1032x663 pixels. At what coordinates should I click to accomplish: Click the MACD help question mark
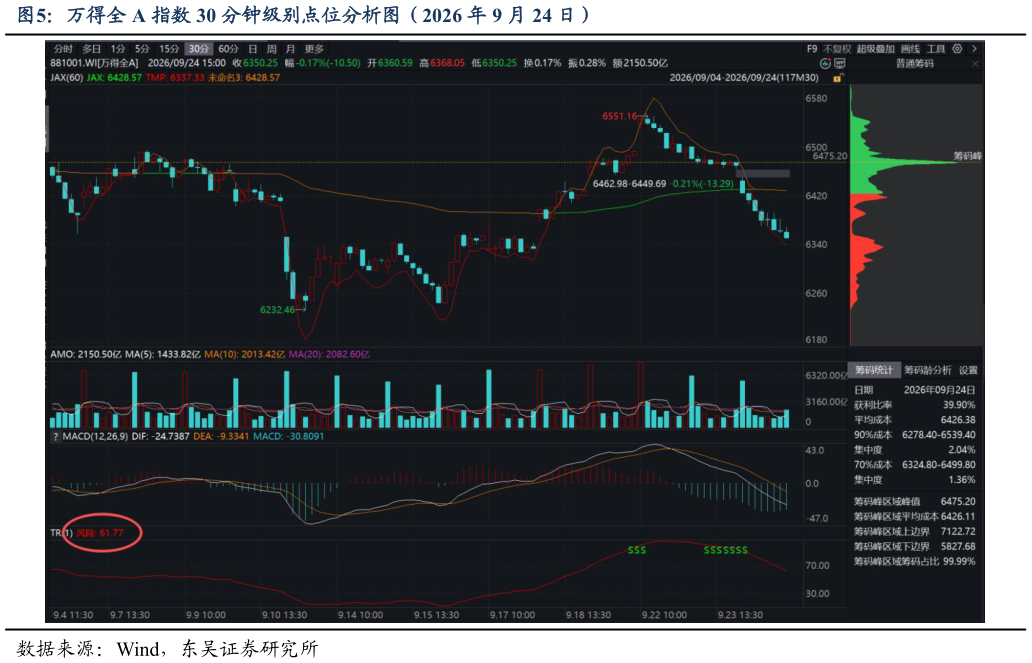(x=55, y=437)
